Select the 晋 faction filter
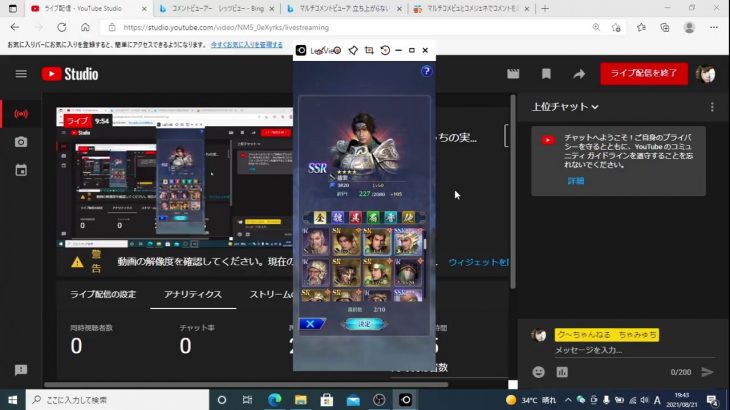The width and height of the screenshot is (730, 410). tap(391, 217)
